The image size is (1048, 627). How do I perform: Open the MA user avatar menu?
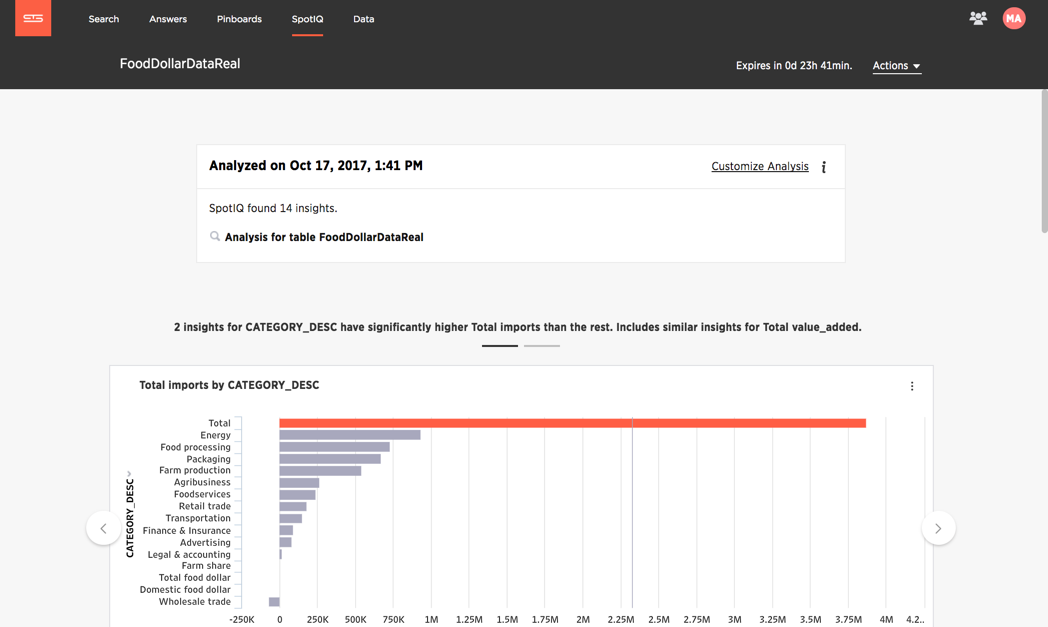[1013, 18]
